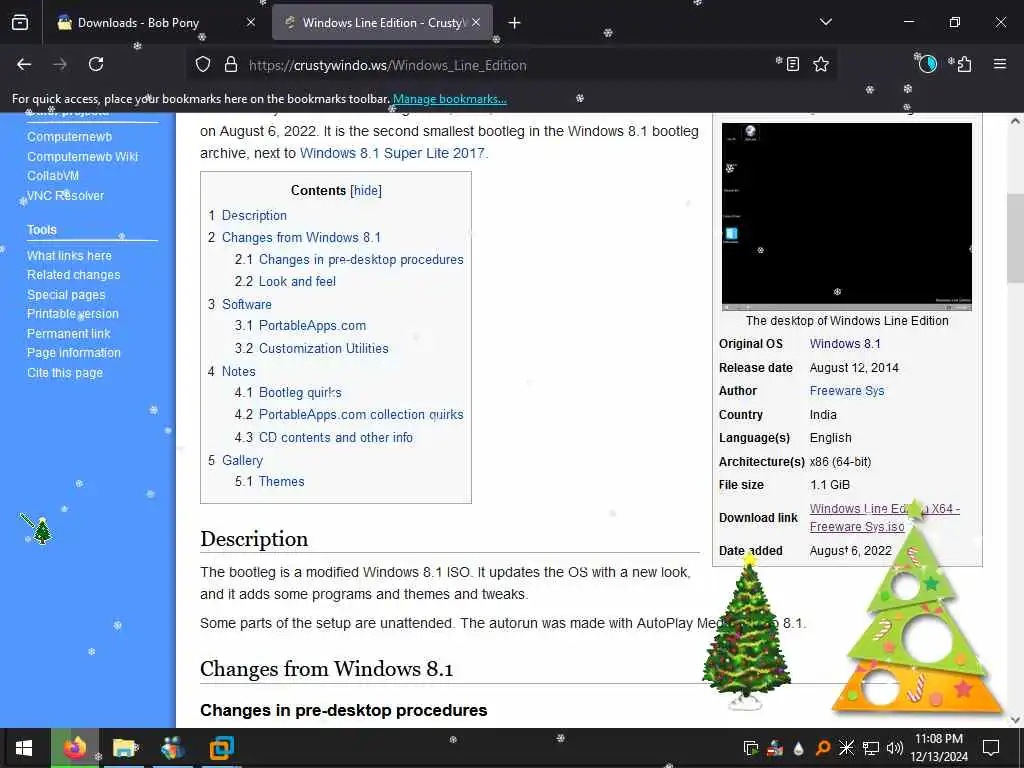Open VMware Workstation from the taskbar
The height and width of the screenshot is (768, 1024).
click(222, 748)
